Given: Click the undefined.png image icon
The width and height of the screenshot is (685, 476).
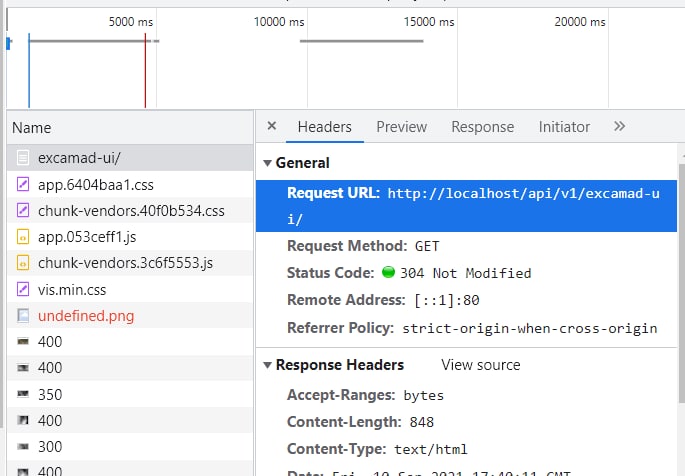Looking at the screenshot, I should pyautogui.click(x=22, y=316).
